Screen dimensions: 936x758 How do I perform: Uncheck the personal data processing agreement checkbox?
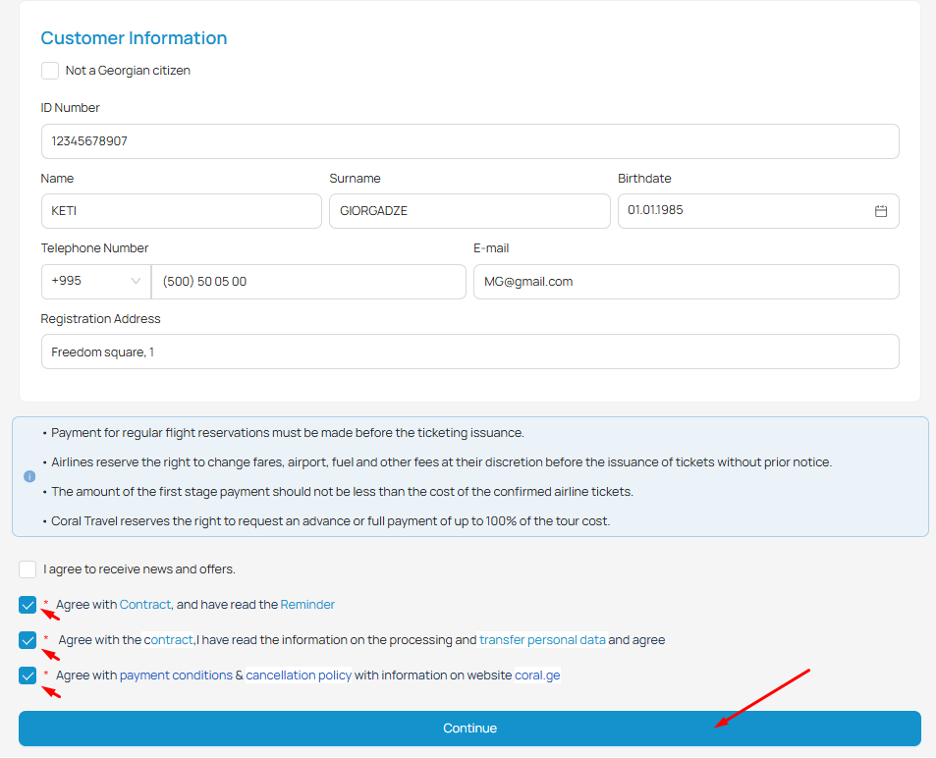27,640
